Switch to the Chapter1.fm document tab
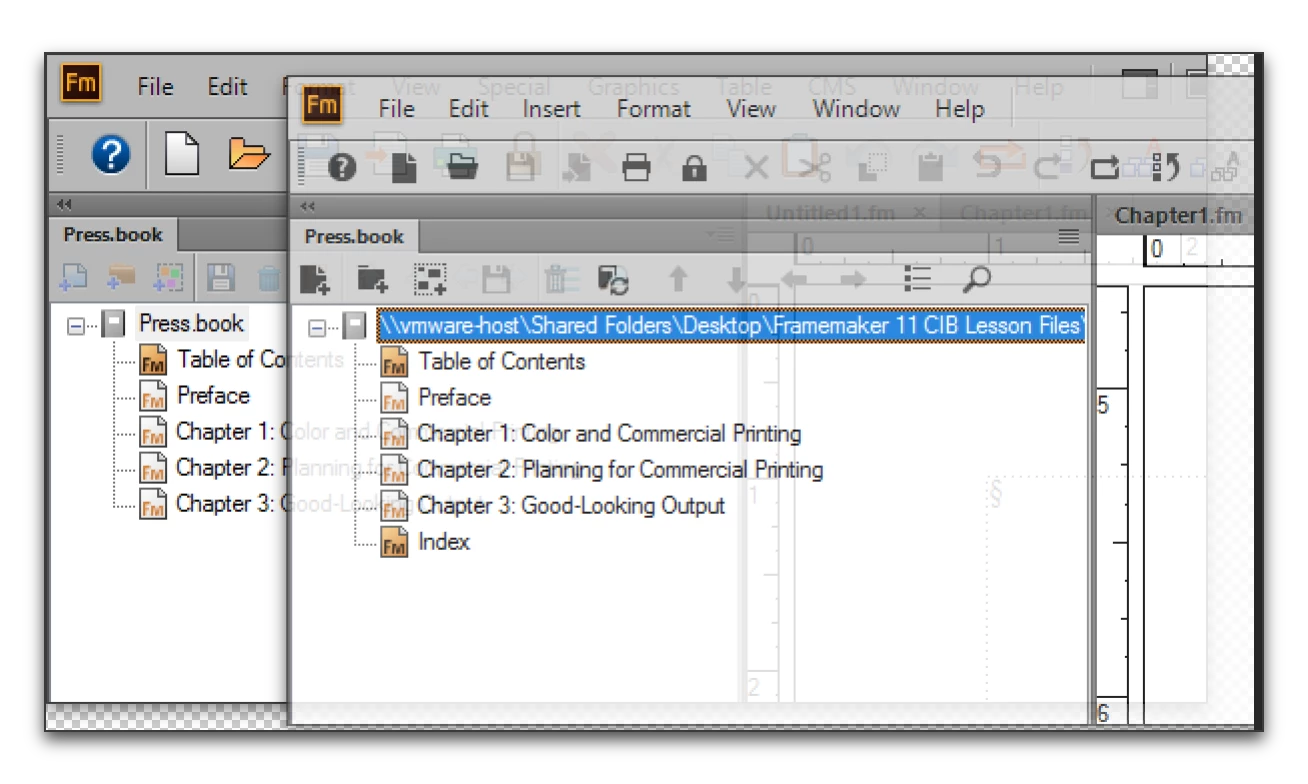This screenshot has width=1308, height=784. pos(1178,216)
